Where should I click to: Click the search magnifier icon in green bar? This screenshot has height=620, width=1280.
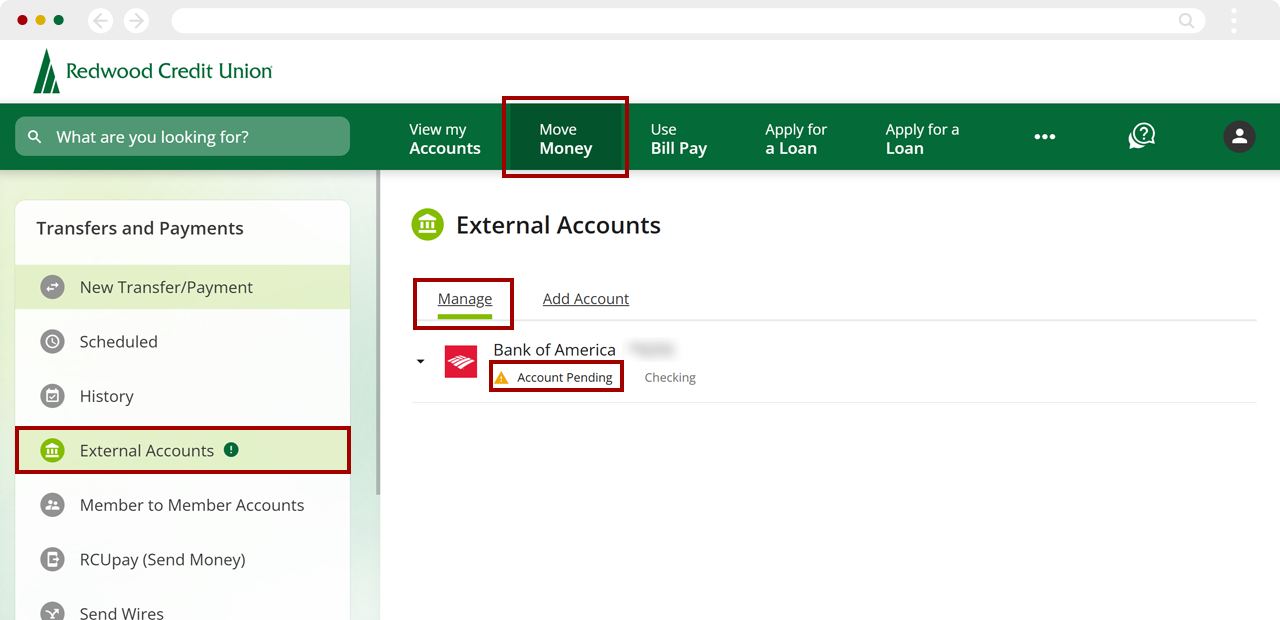[35, 137]
